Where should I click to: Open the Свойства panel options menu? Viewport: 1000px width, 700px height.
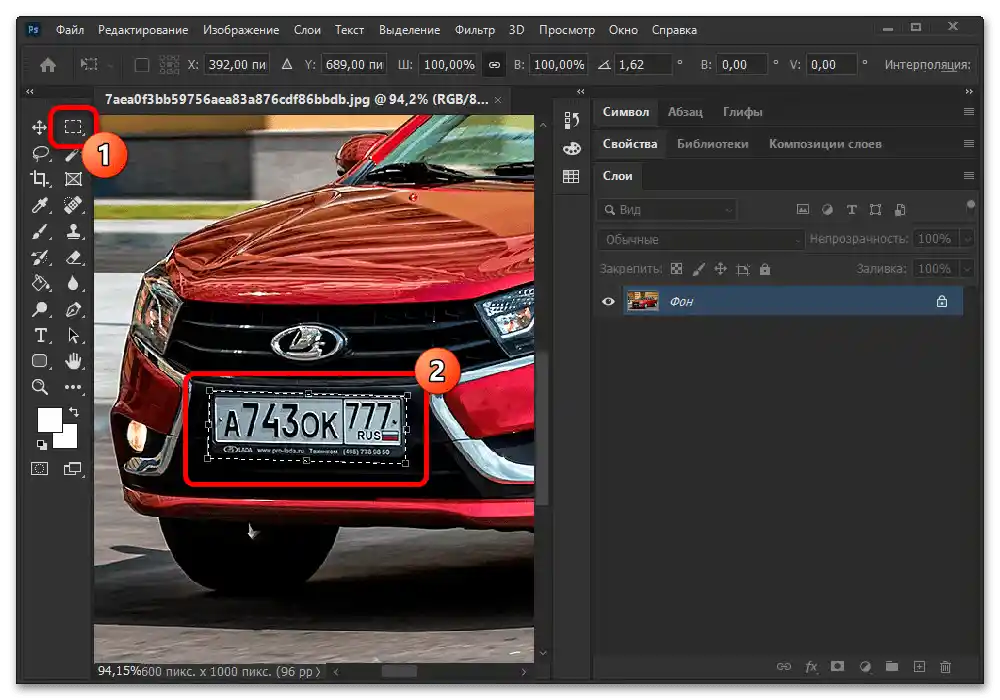coord(969,144)
